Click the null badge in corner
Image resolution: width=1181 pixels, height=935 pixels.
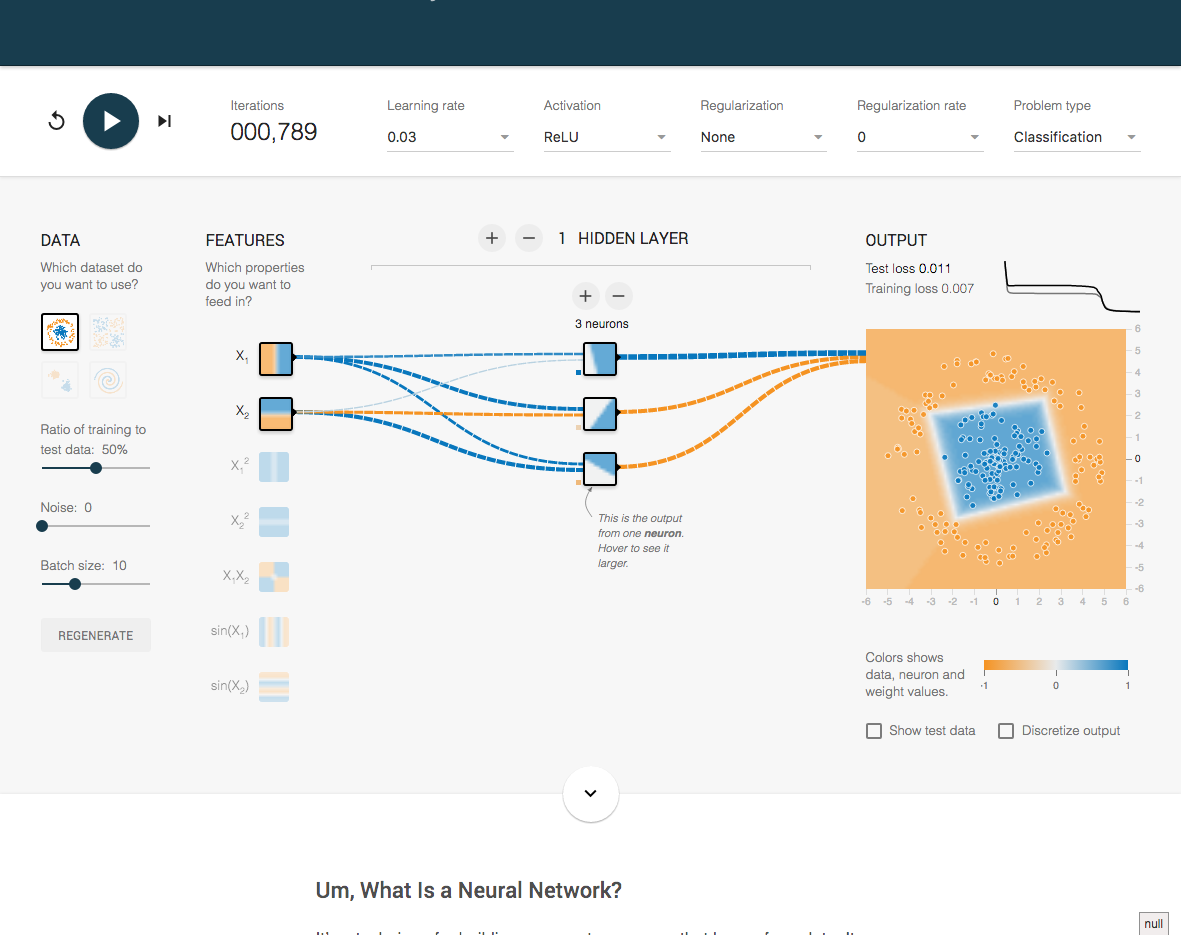click(1153, 924)
